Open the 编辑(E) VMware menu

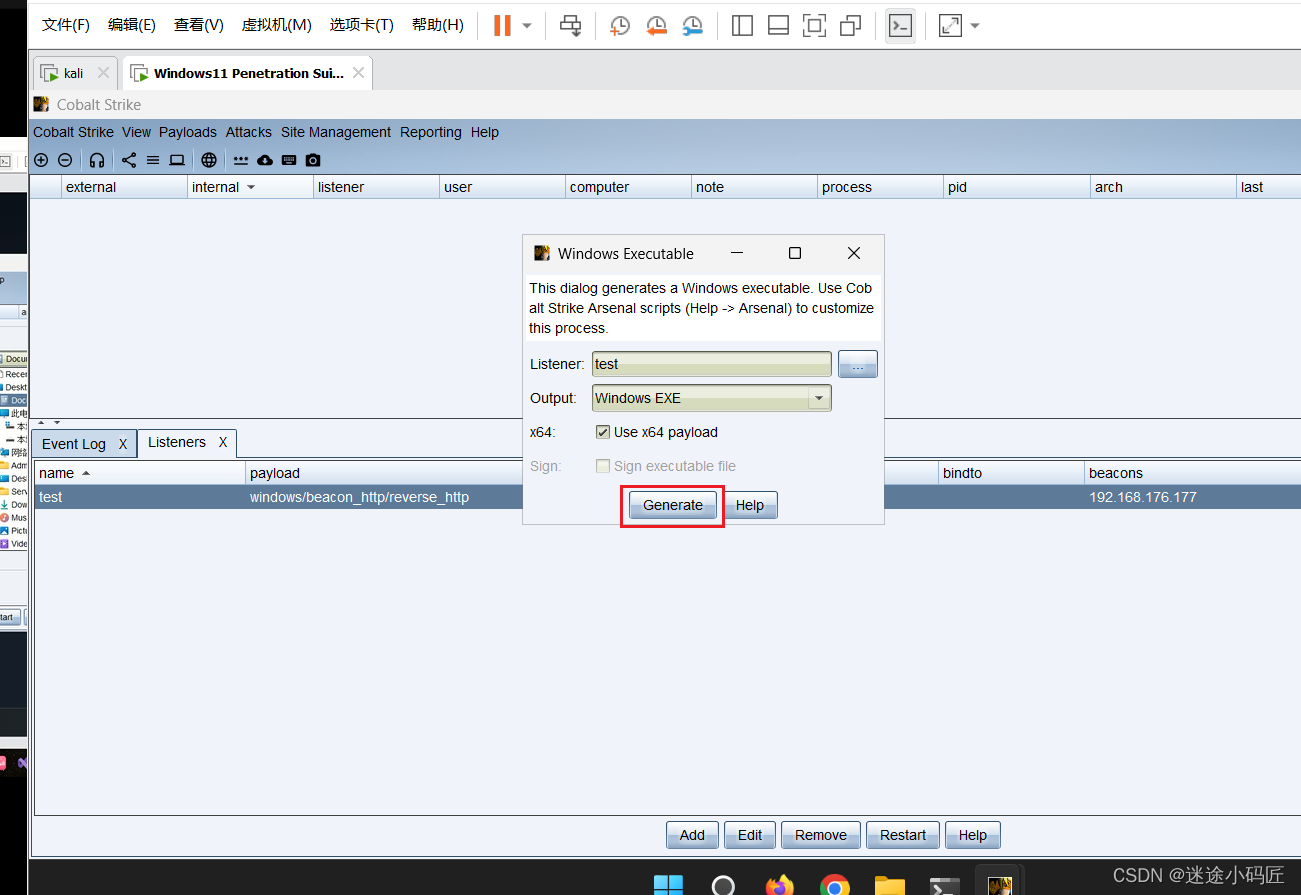coord(132,25)
